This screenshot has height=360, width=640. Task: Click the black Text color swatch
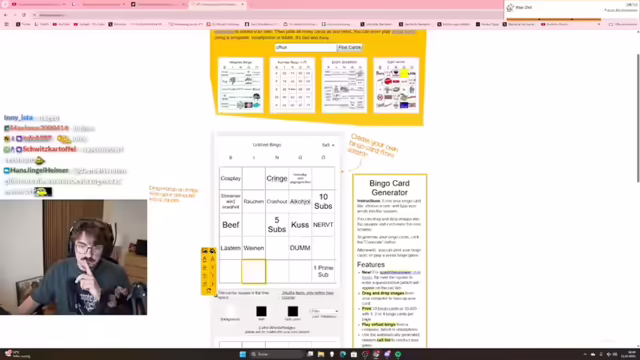click(261, 311)
